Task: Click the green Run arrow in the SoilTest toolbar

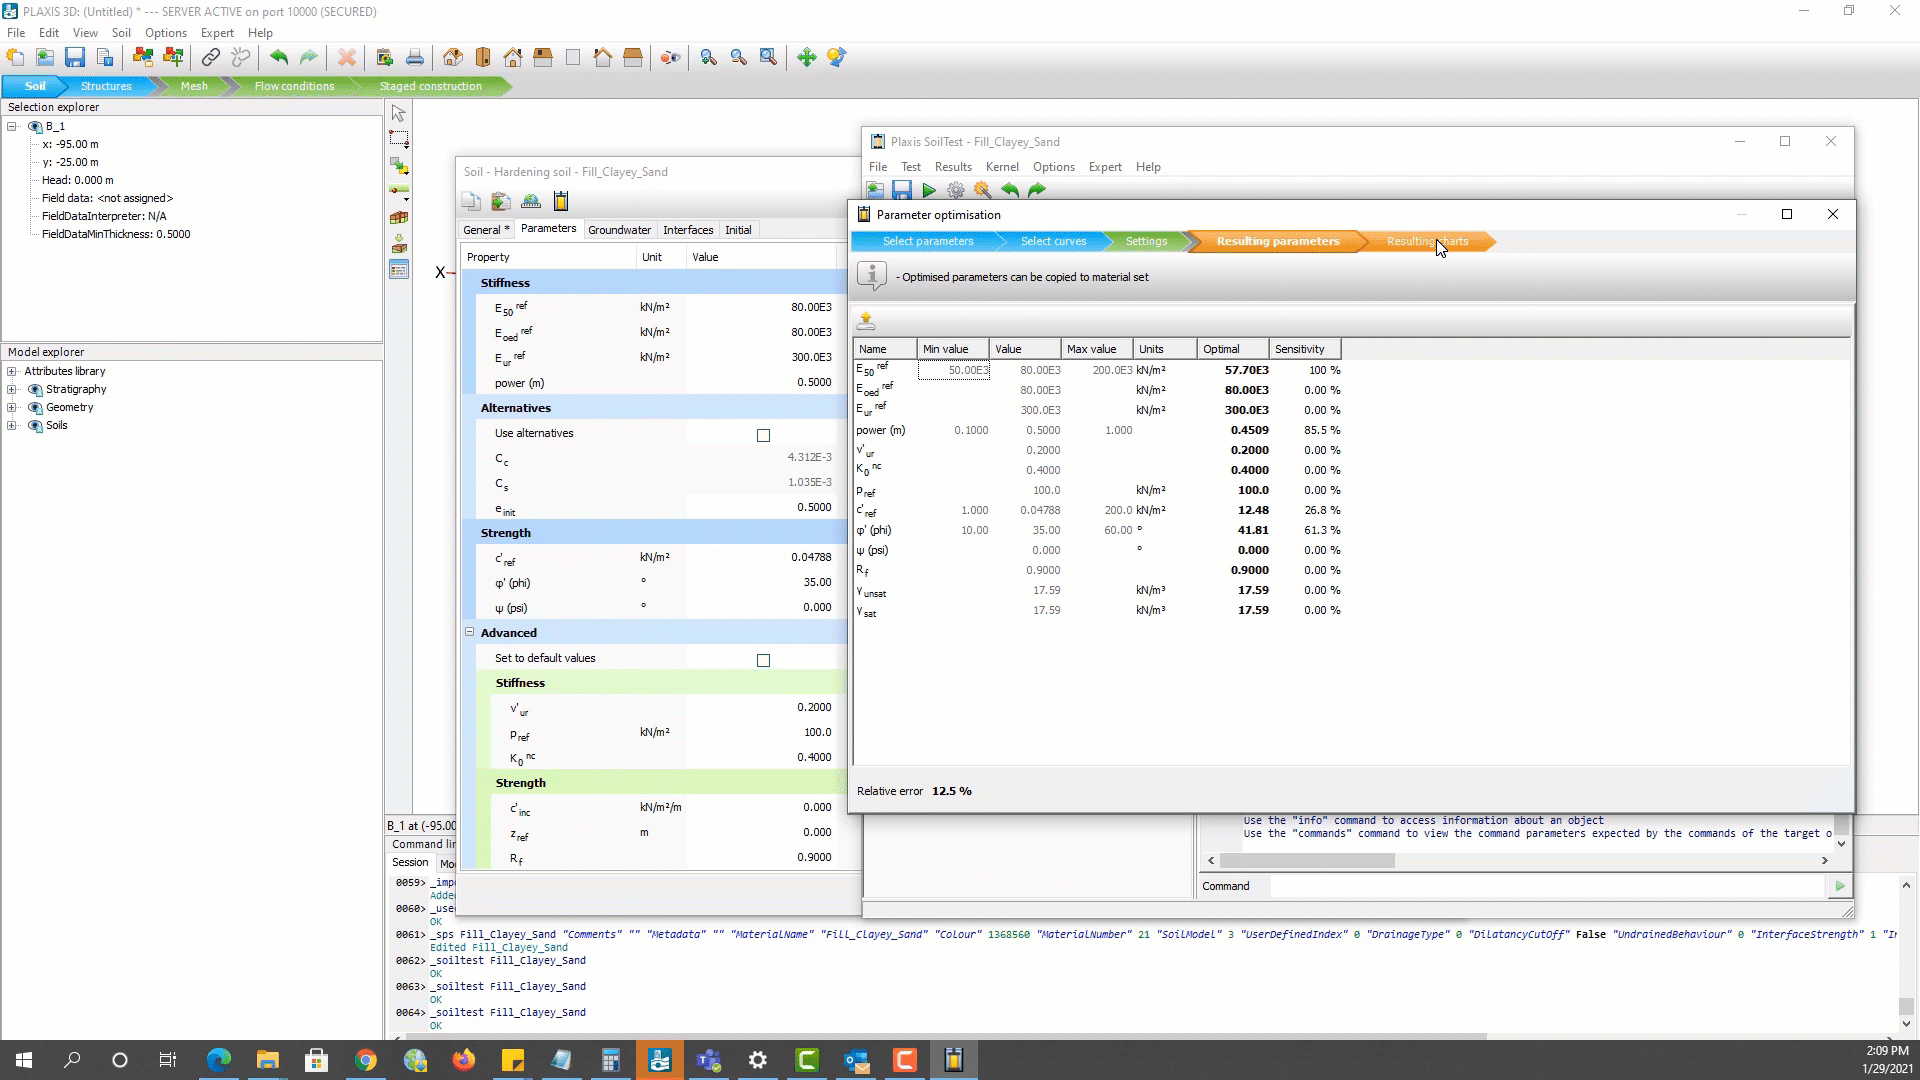Action: (929, 190)
